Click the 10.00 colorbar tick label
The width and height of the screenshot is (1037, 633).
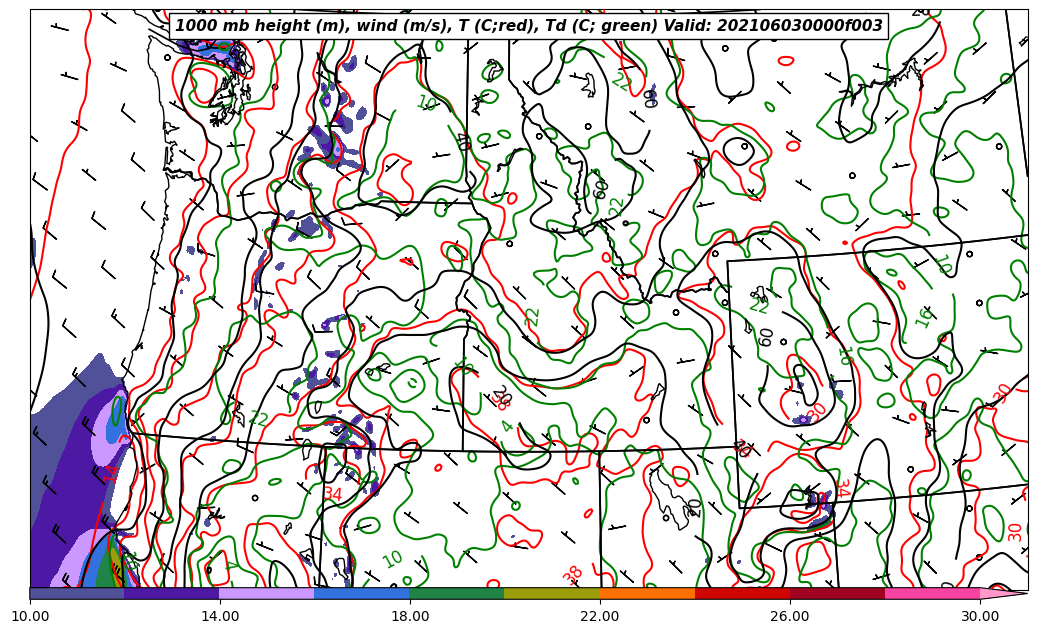[x=30, y=616]
